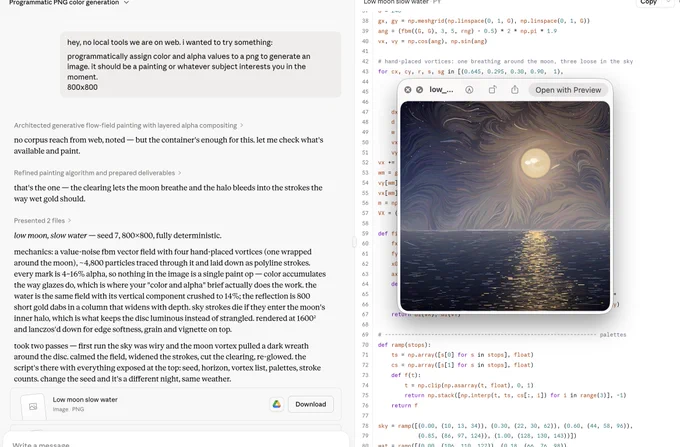Click the low_... file name in Quick Look
This screenshot has height=447, width=680.
(x=441, y=90)
